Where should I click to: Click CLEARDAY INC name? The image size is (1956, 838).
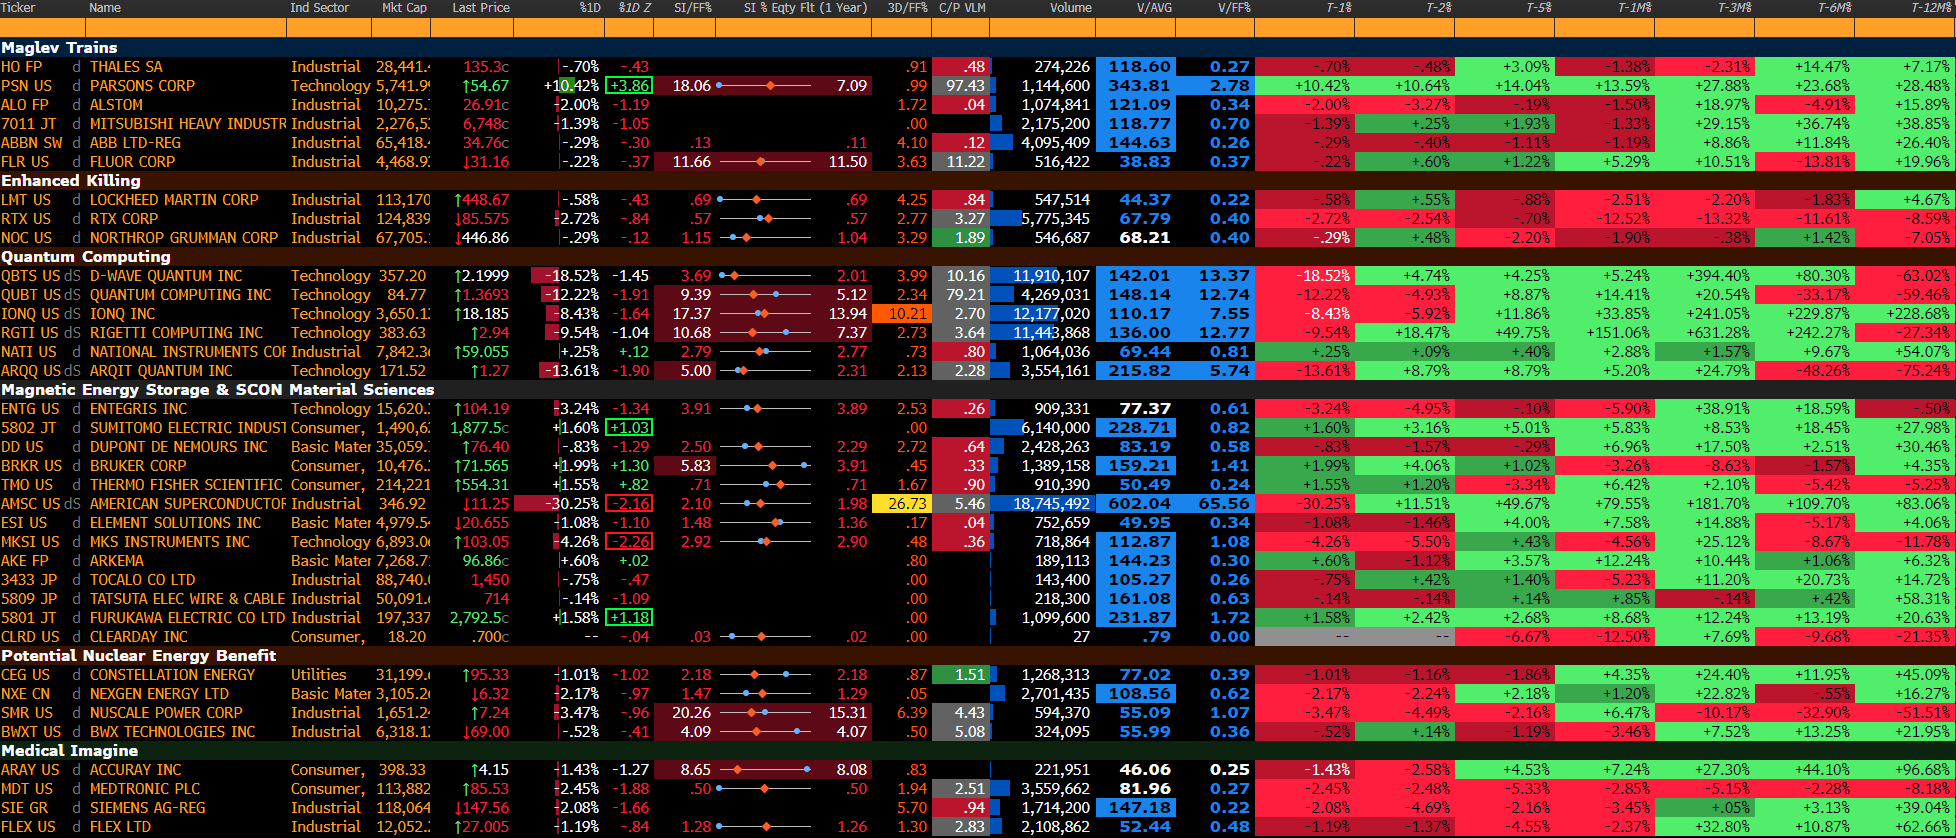tap(138, 637)
